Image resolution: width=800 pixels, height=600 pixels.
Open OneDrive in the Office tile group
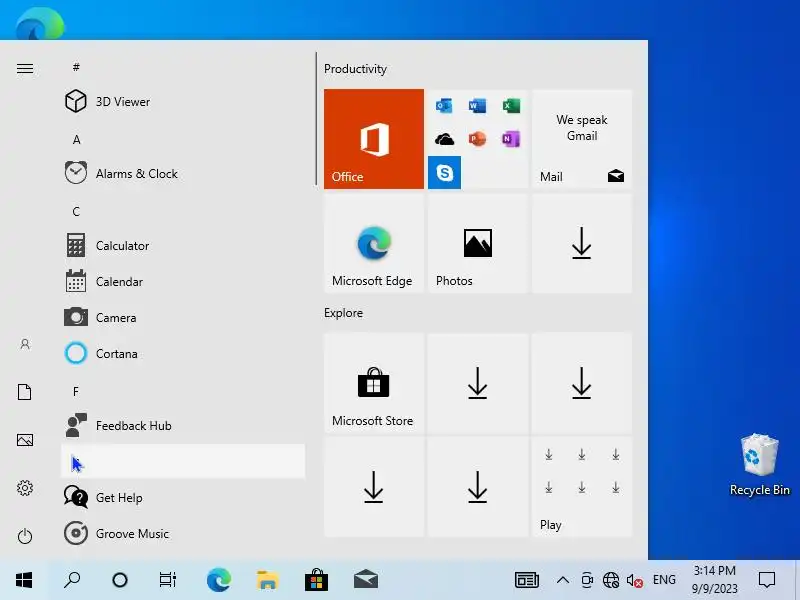pyautogui.click(x=444, y=139)
